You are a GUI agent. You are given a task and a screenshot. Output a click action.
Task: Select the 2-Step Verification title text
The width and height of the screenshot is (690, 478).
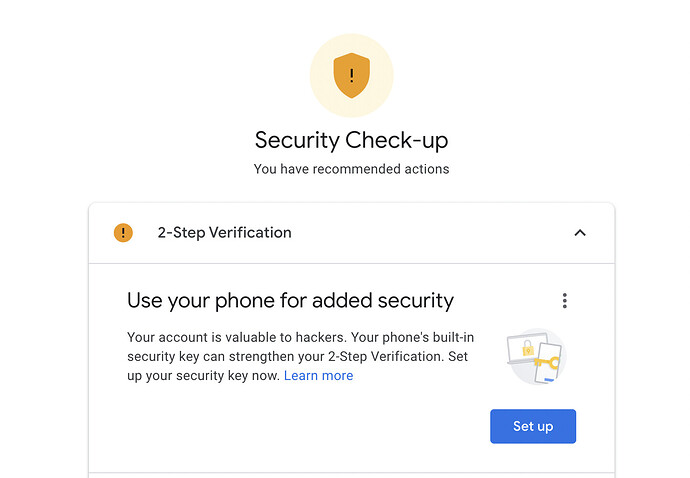(224, 233)
